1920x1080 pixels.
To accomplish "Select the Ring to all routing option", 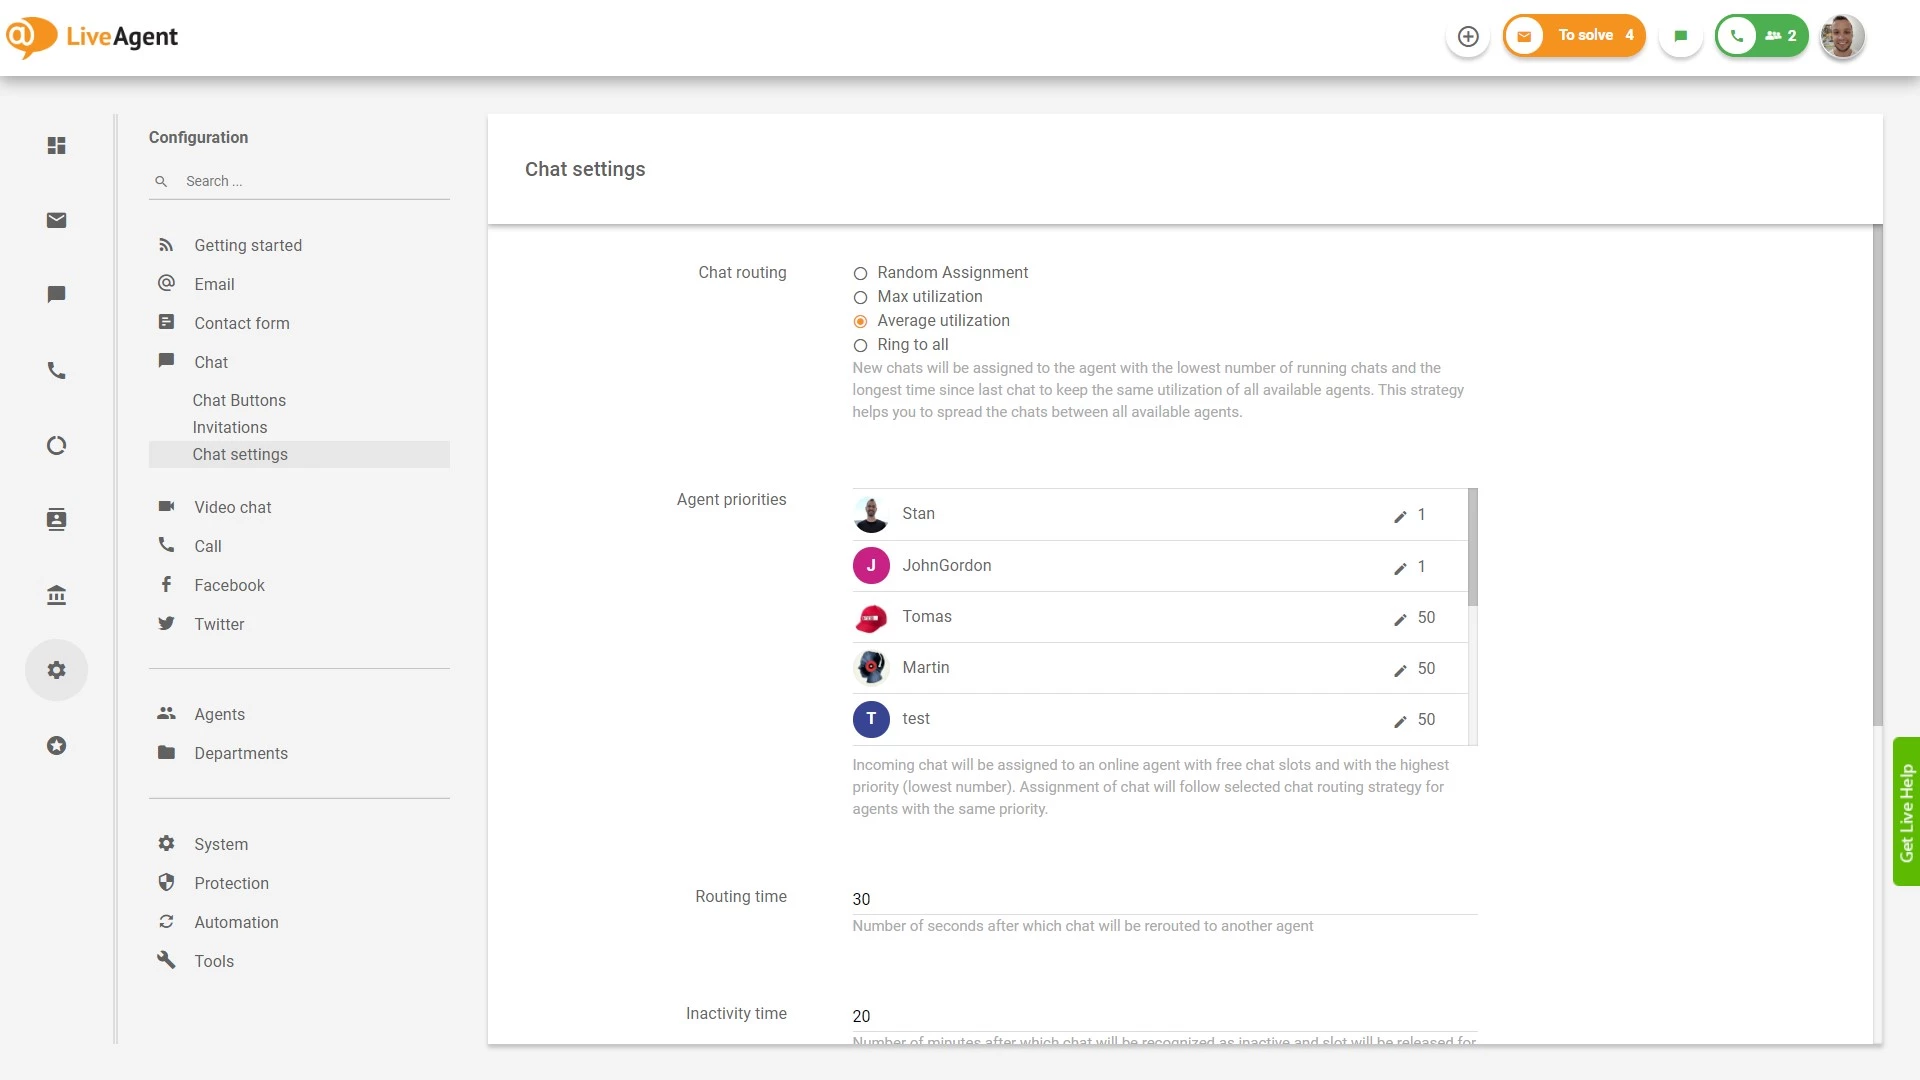I will (x=860, y=345).
